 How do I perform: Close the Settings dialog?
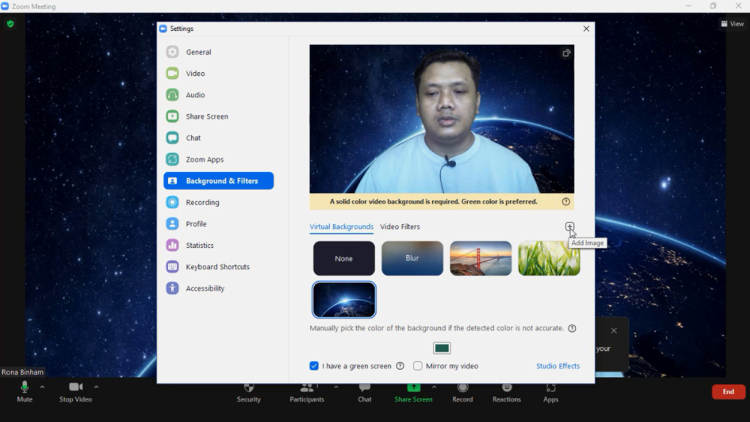coord(586,29)
